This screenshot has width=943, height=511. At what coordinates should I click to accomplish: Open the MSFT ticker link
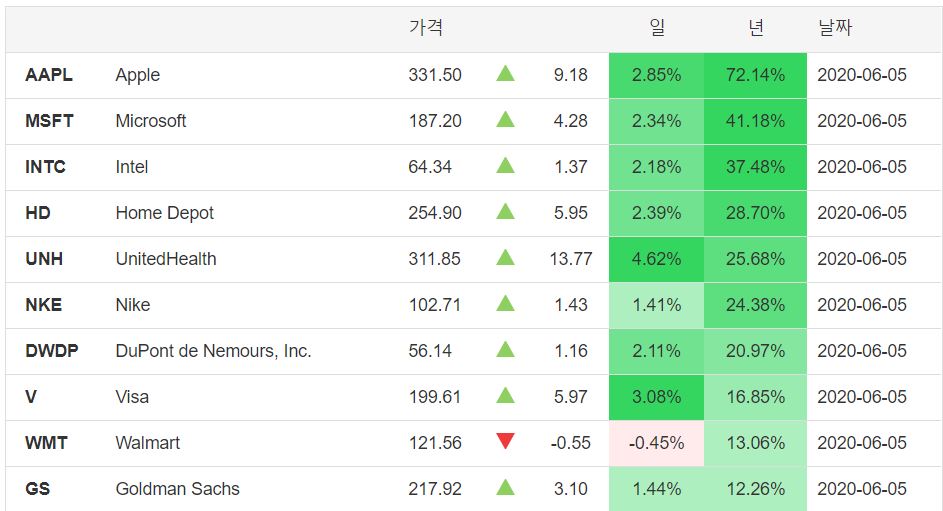49,121
